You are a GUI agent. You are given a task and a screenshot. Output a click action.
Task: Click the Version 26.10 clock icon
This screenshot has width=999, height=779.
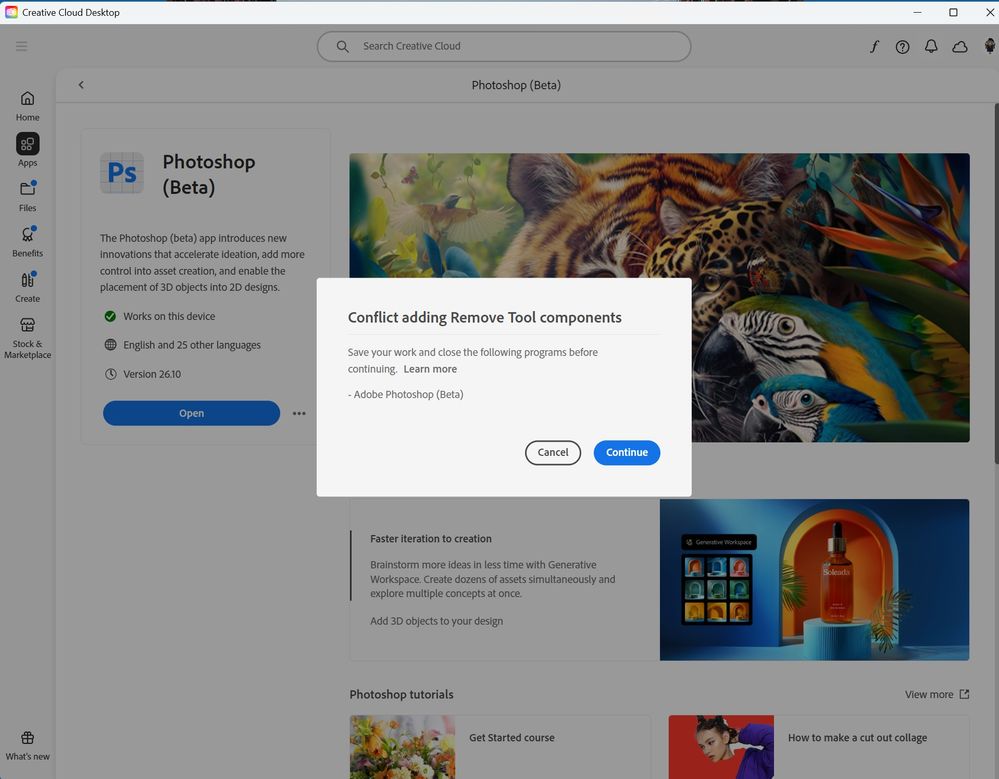110,374
